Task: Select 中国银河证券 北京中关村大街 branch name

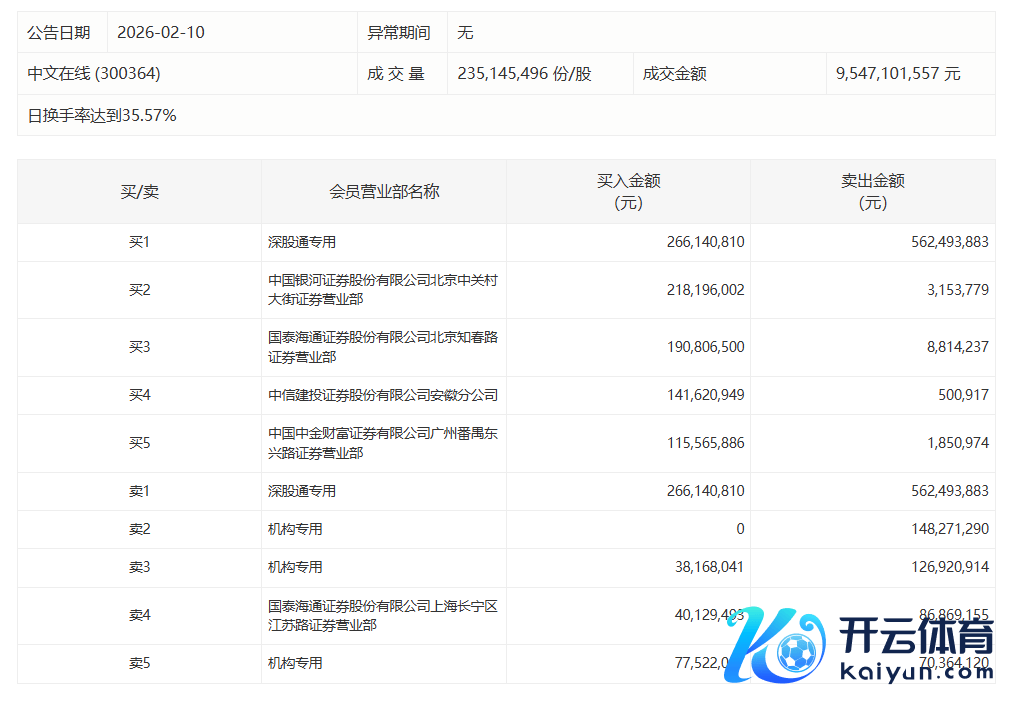Action: 382,290
